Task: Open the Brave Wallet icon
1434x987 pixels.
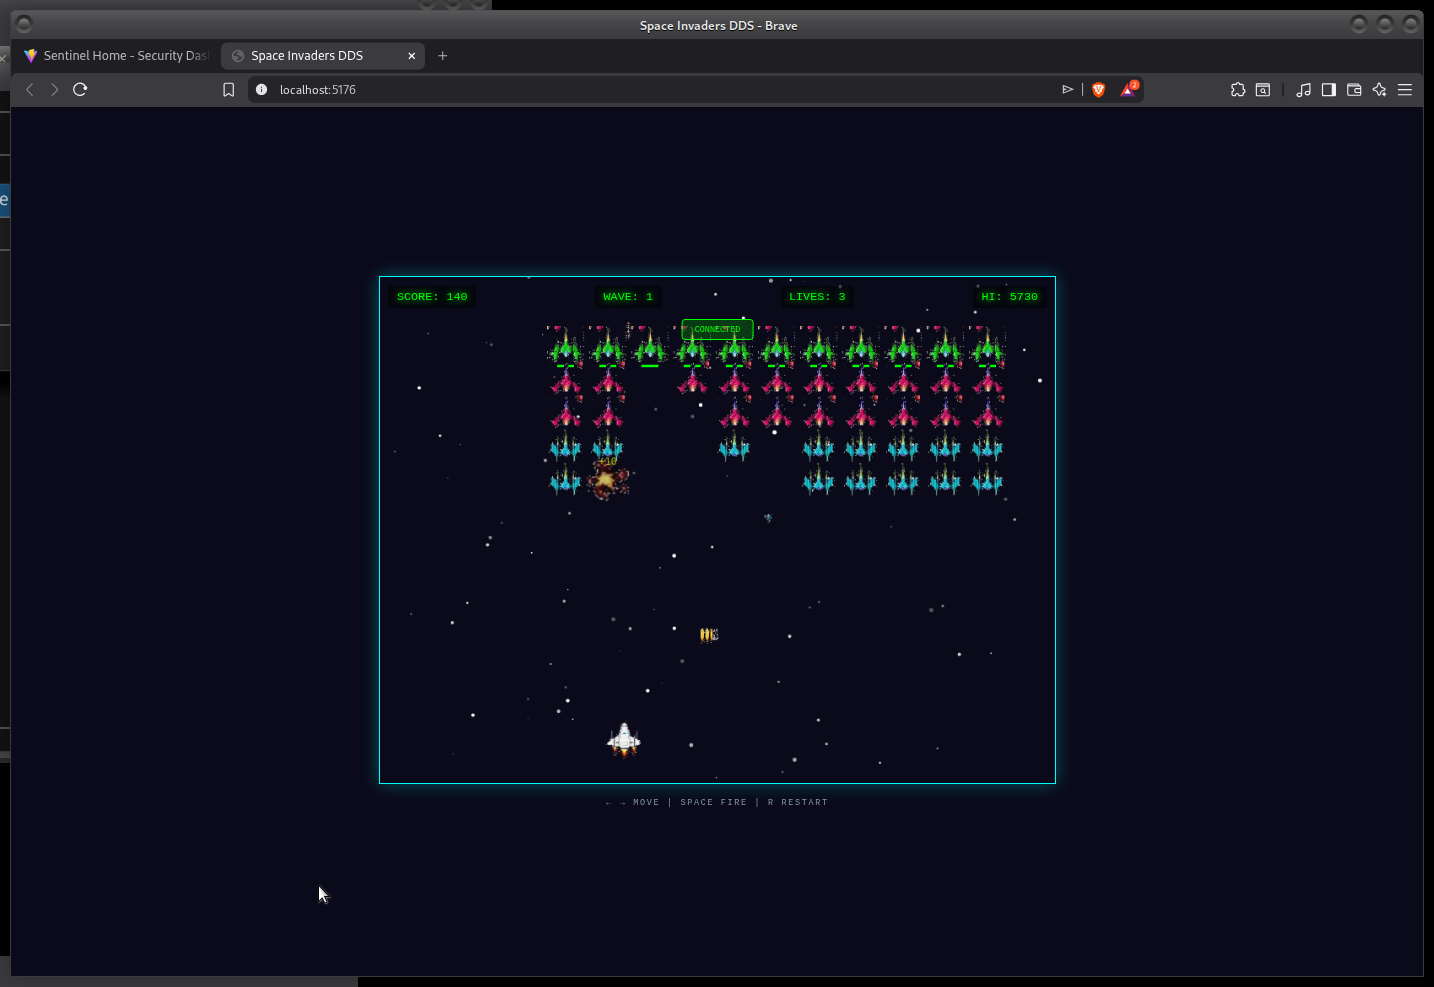Action: click(x=1353, y=89)
